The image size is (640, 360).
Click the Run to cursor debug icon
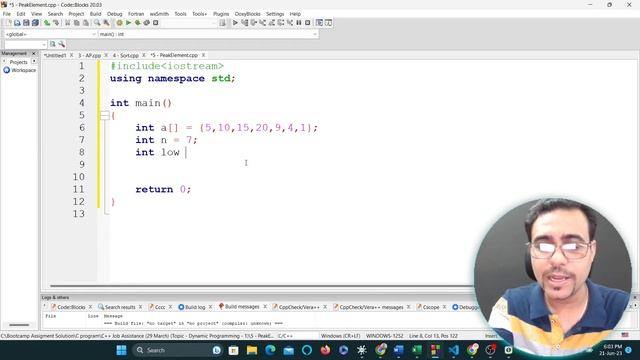[x=244, y=23]
